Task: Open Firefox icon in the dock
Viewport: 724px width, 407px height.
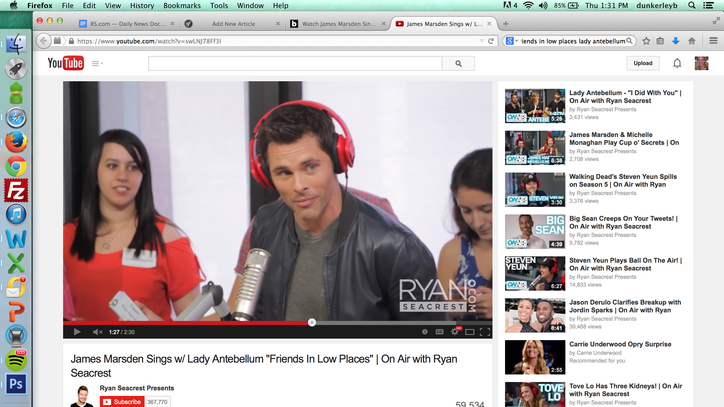Action: [16, 142]
